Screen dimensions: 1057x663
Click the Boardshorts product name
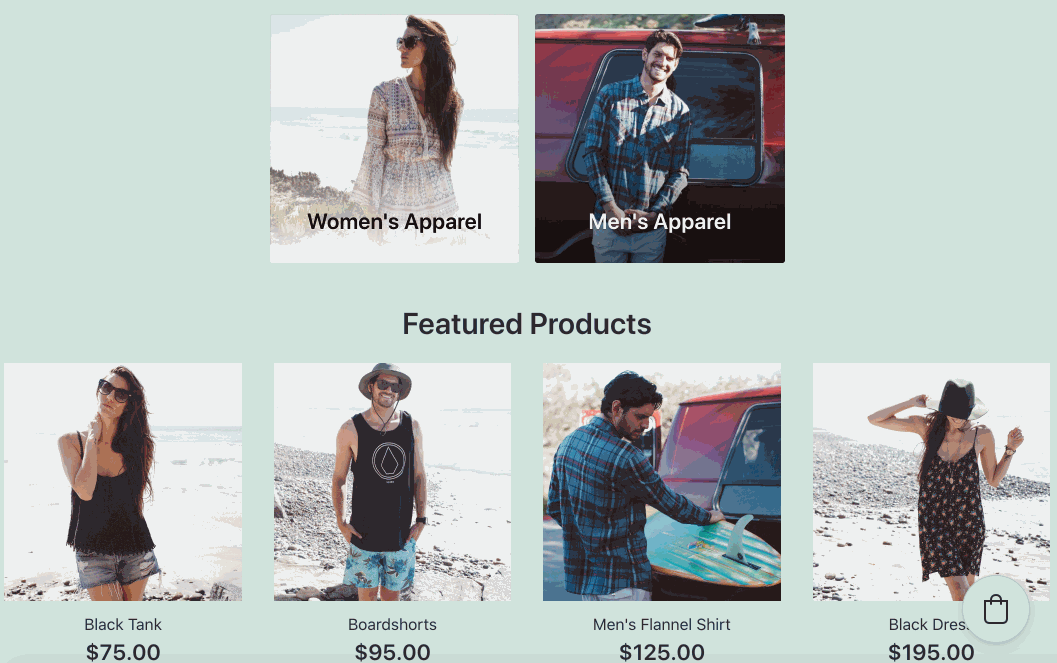coord(392,625)
